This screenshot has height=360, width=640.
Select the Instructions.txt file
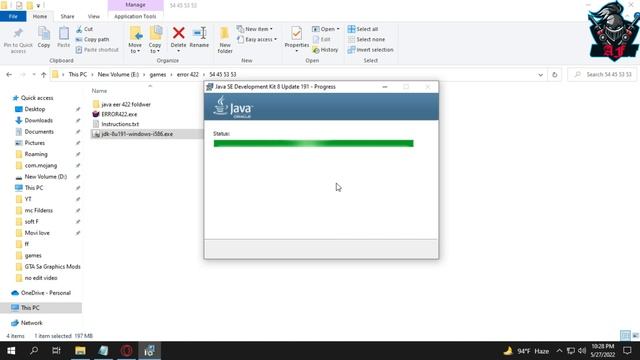(x=120, y=124)
